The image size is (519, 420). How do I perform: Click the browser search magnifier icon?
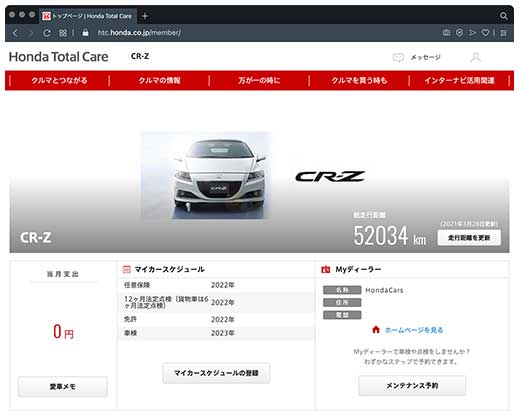tap(503, 16)
